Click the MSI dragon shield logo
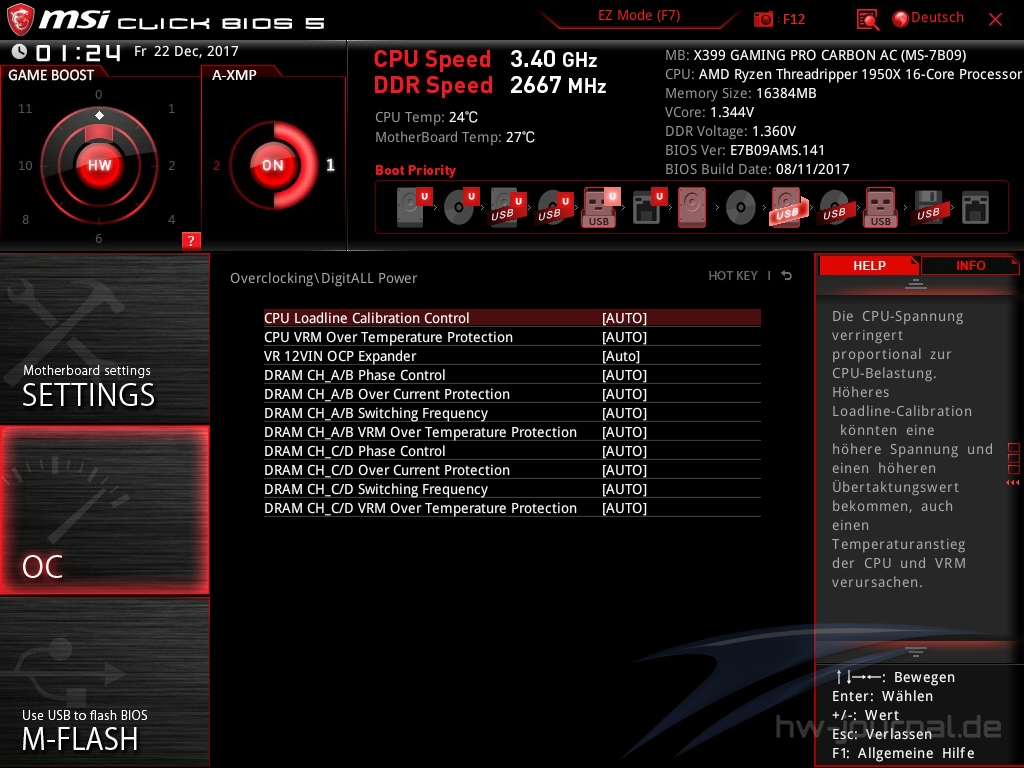The height and width of the screenshot is (768, 1024). coord(20,20)
